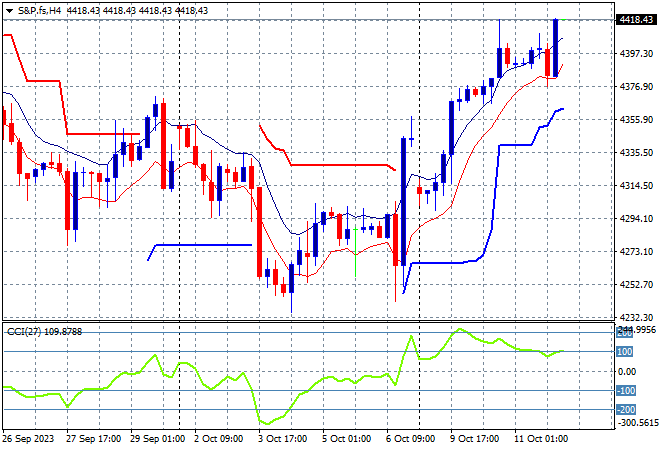The width and height of the screenshot is (660, 450).
Task: Click the 4397.30 price scale label
Action: coord(636,53)
